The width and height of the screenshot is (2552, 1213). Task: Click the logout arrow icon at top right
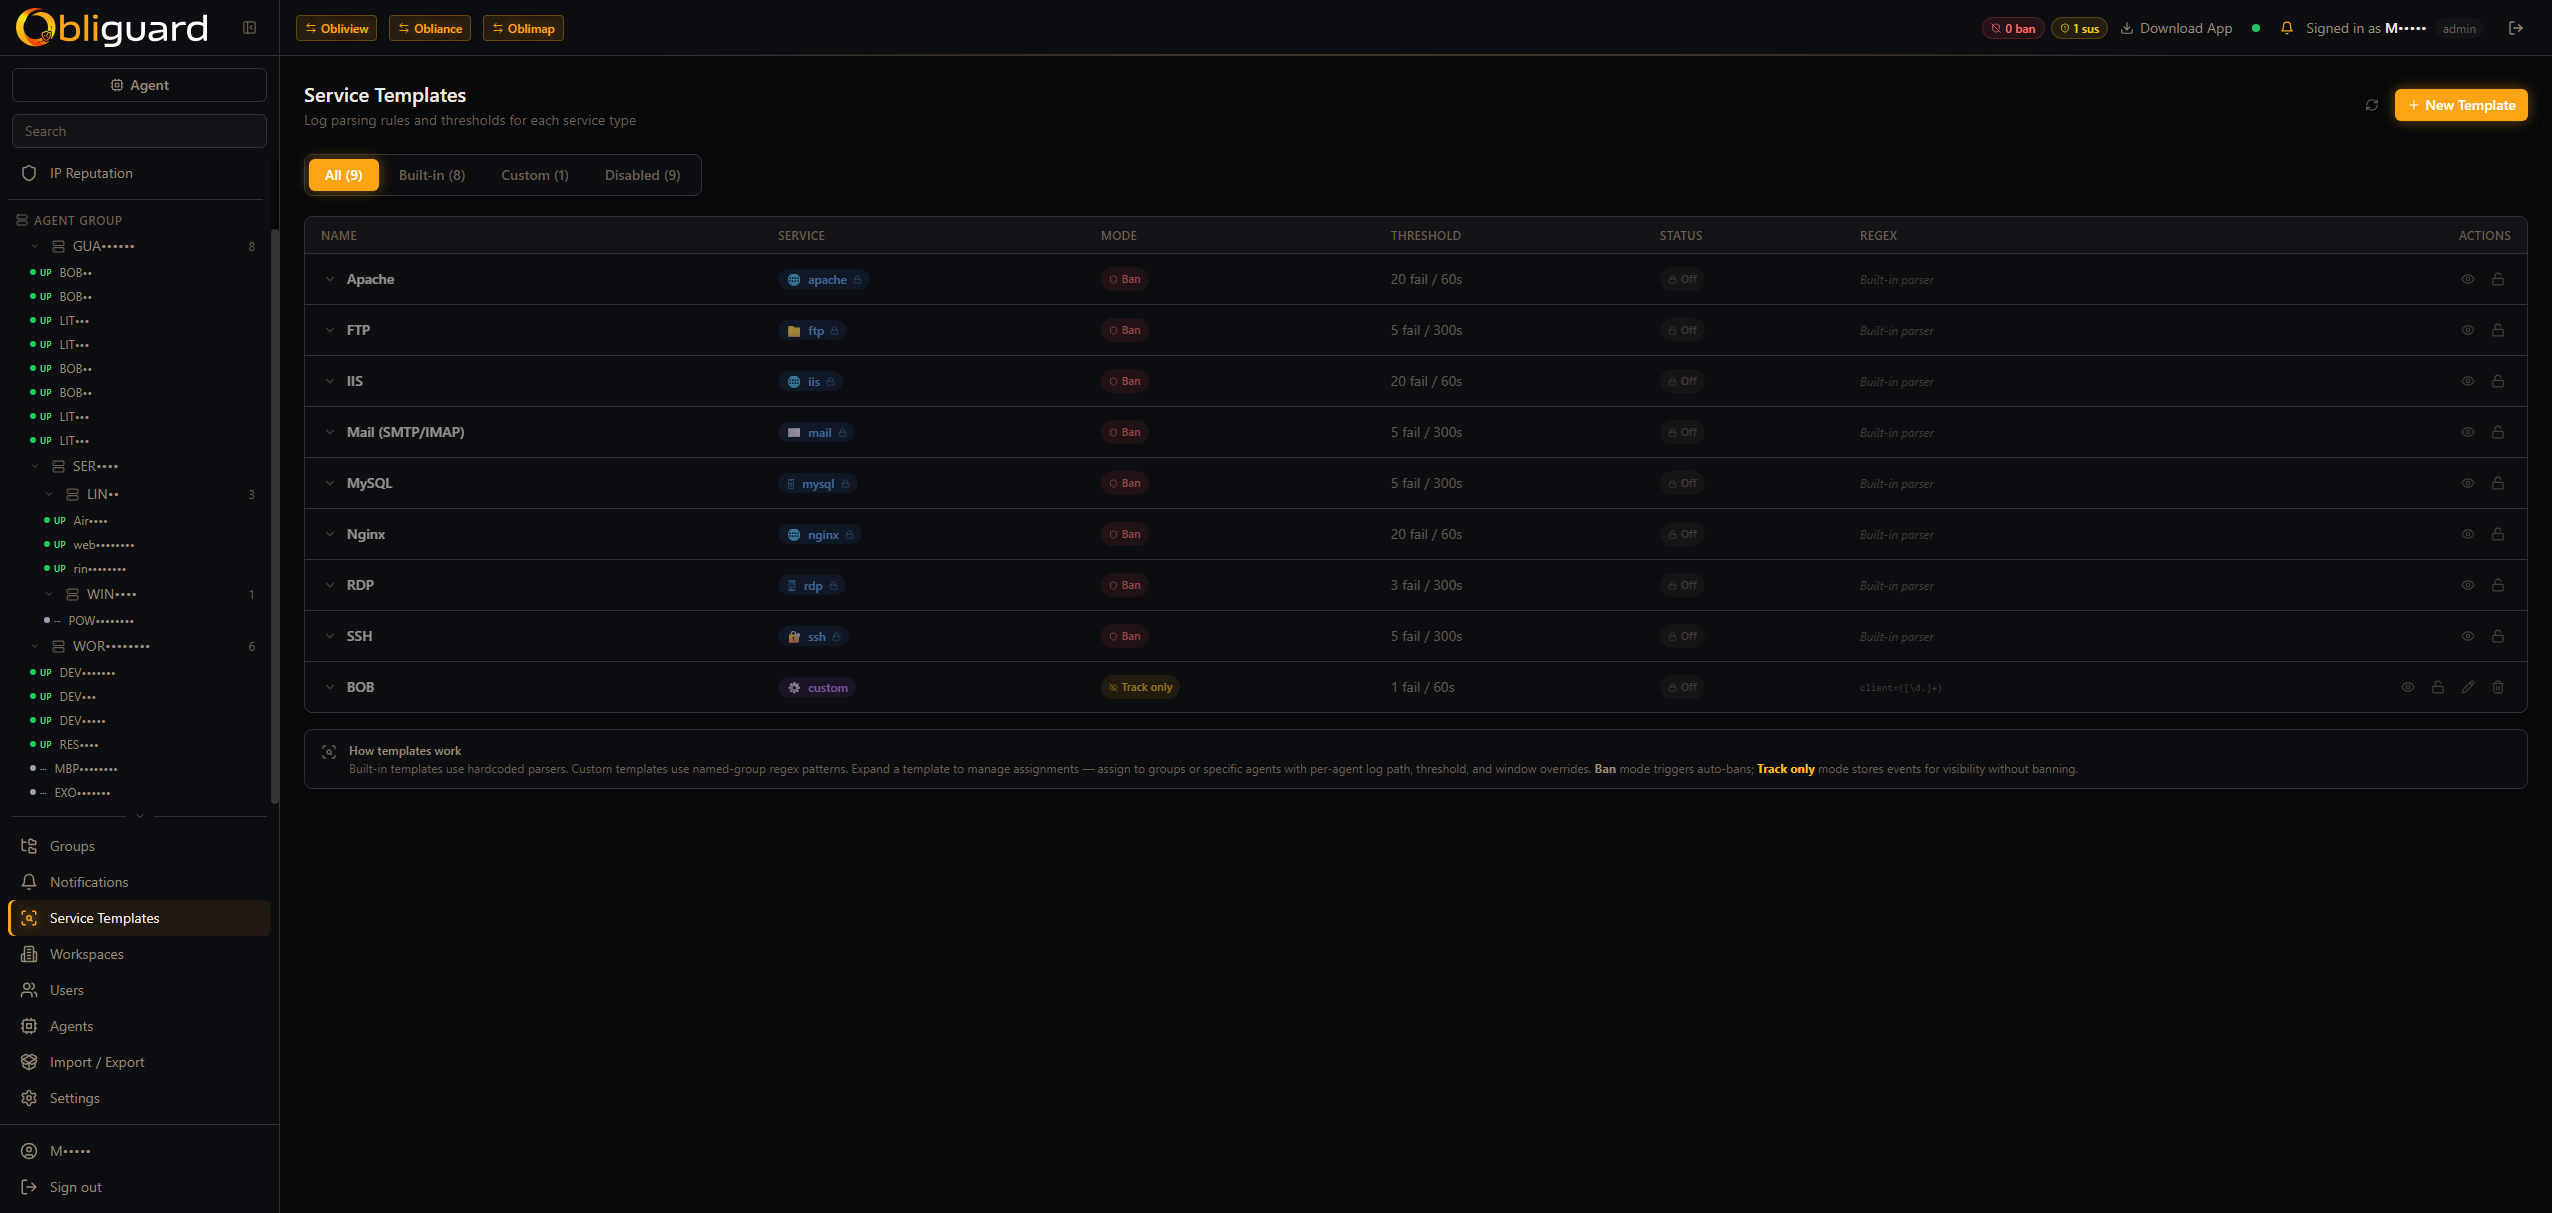coord(2515,28)
